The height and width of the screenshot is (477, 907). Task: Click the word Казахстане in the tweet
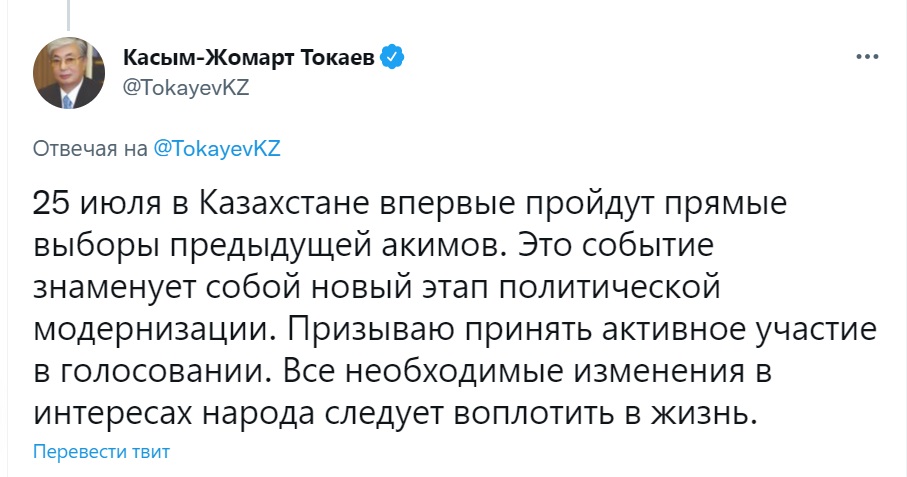pyautogui.click(x=270, y=204)
